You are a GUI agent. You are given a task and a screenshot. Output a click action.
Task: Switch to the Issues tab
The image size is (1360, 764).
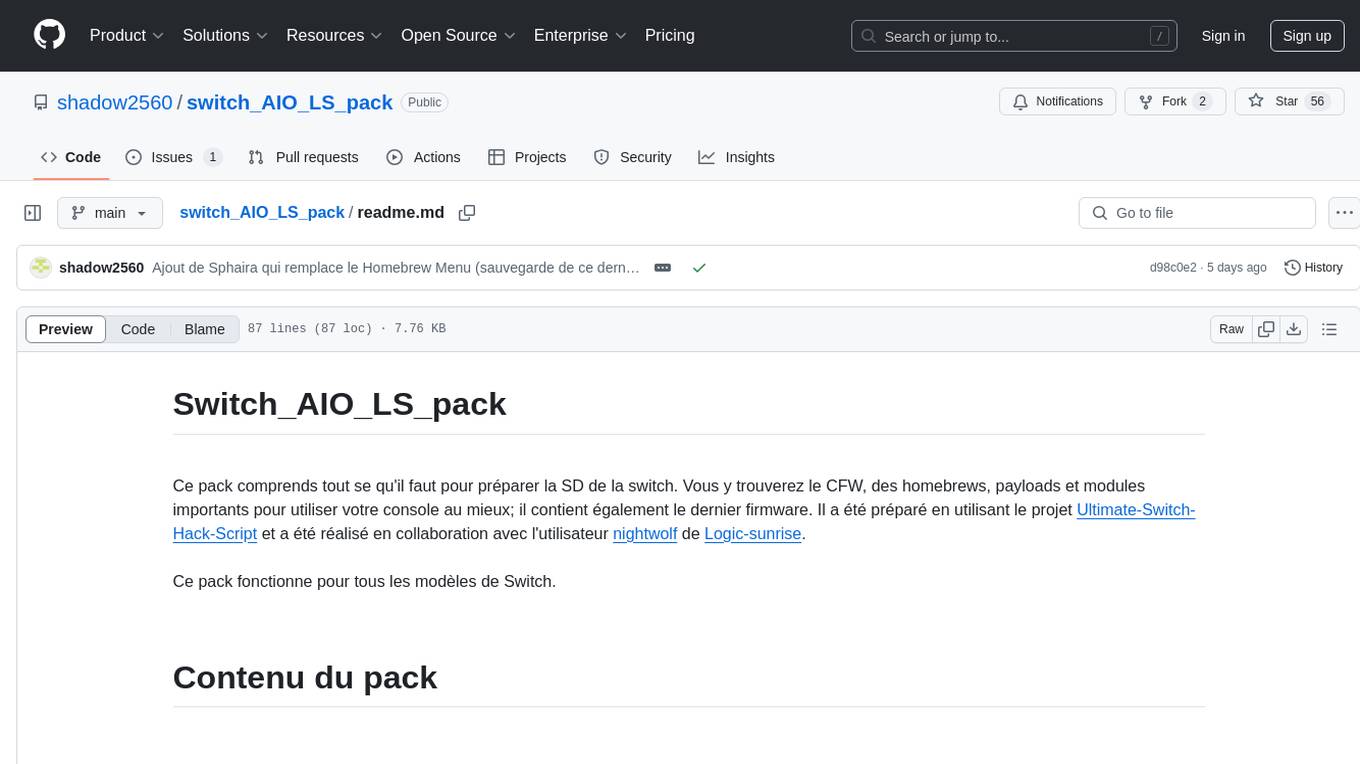pos(173,157)
